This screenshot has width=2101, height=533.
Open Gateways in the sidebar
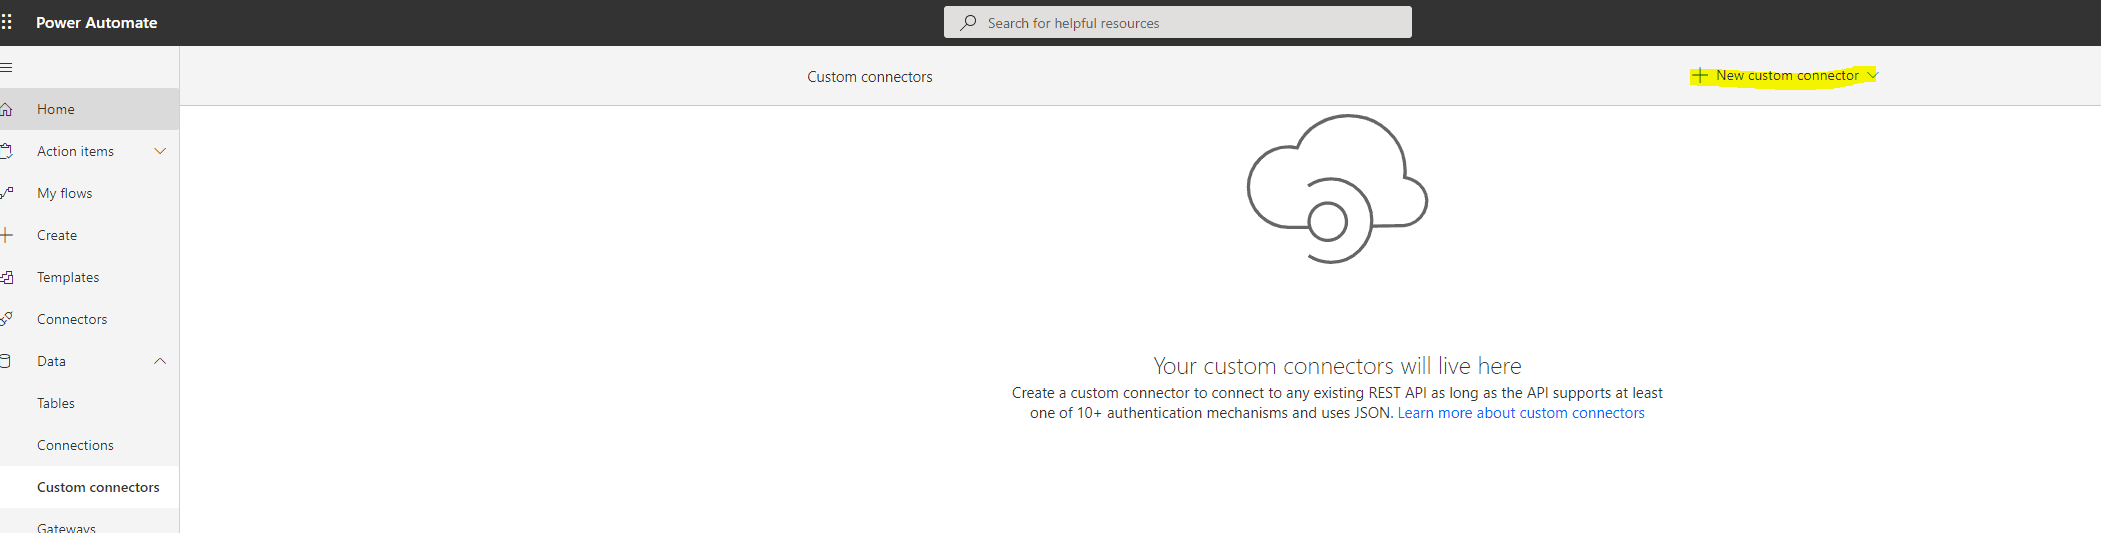pyautogui.click(x=66, y=526)
